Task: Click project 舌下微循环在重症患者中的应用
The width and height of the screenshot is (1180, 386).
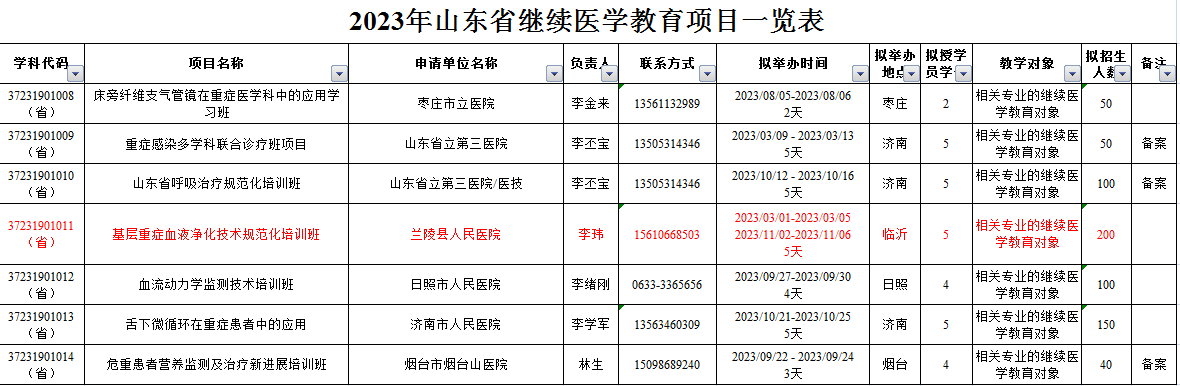Action: pyautogui.click(x=217, y=324)
